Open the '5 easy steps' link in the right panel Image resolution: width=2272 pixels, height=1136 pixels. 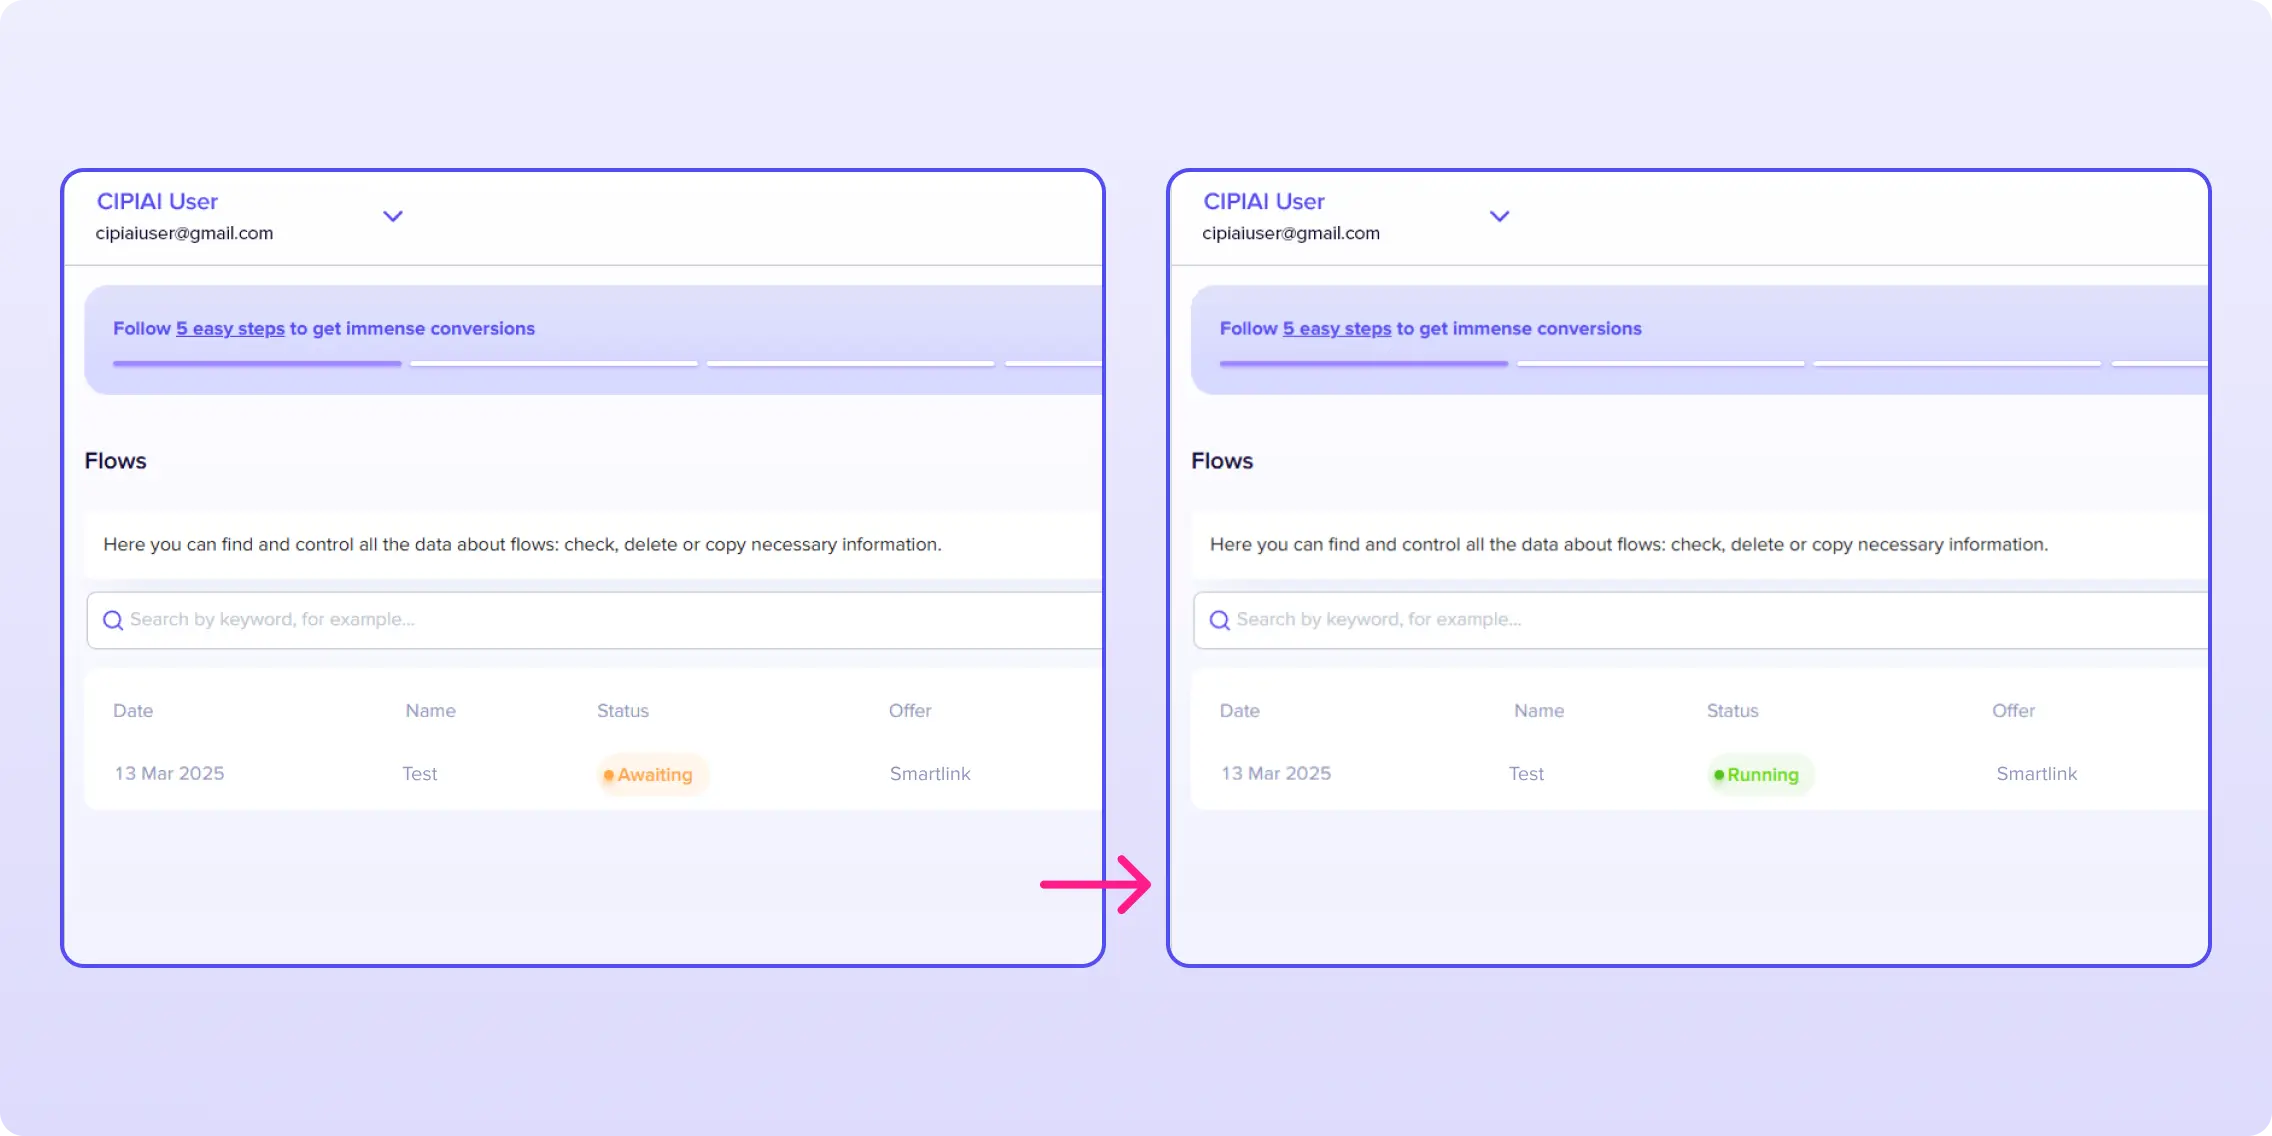point(1337,328)
